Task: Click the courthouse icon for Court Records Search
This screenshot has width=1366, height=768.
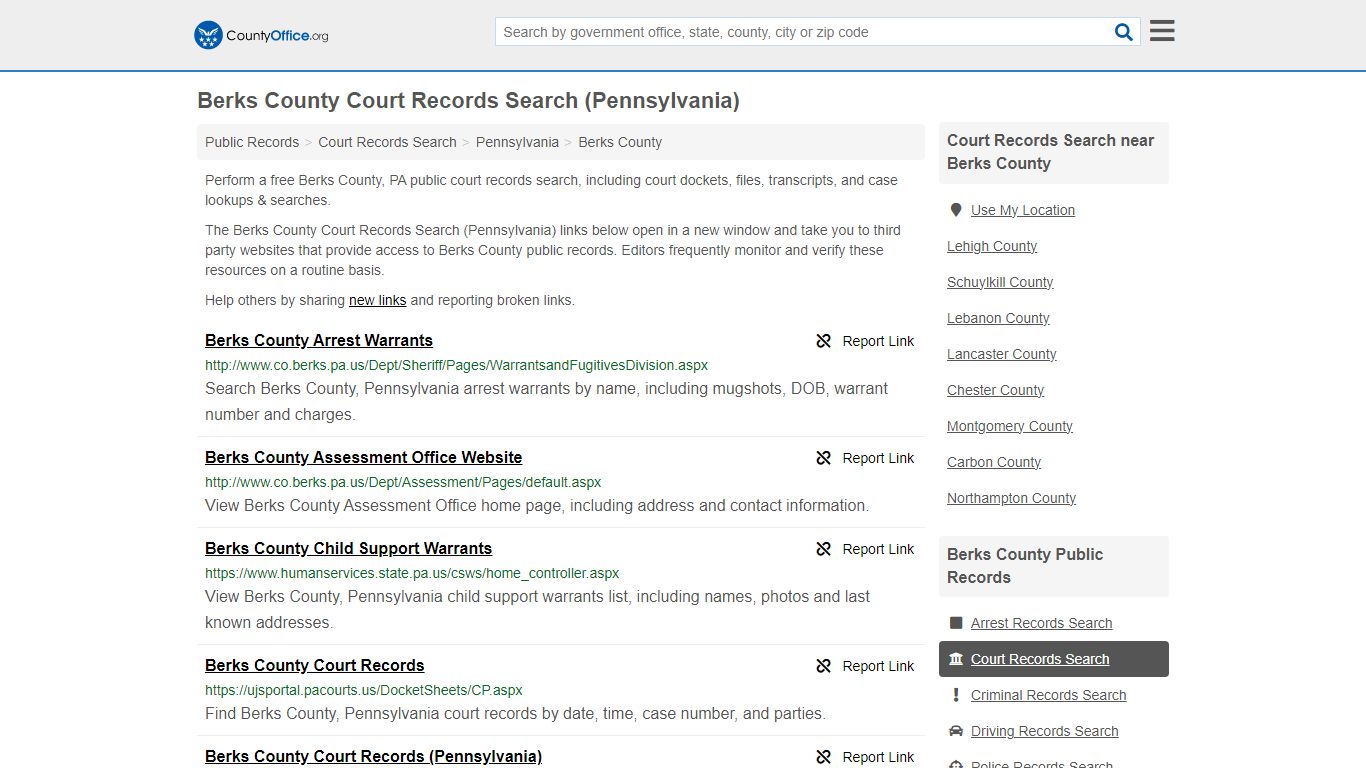Action: point(956,659)
